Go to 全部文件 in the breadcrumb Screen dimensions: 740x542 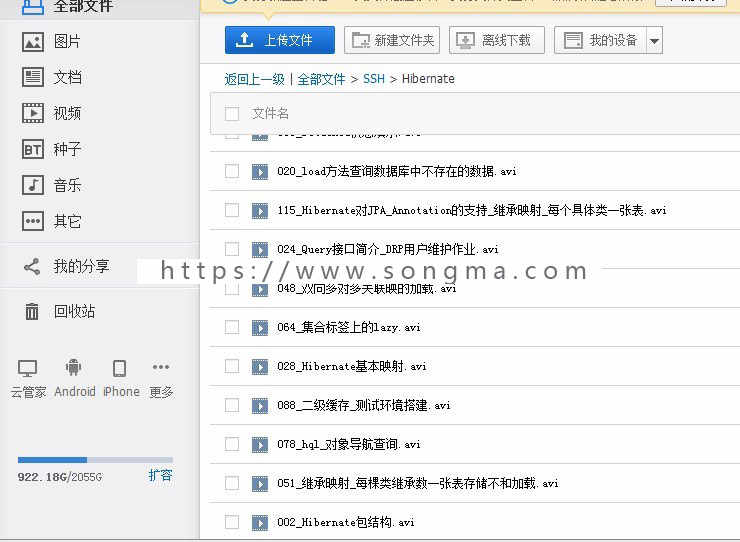tap(321, 79)
